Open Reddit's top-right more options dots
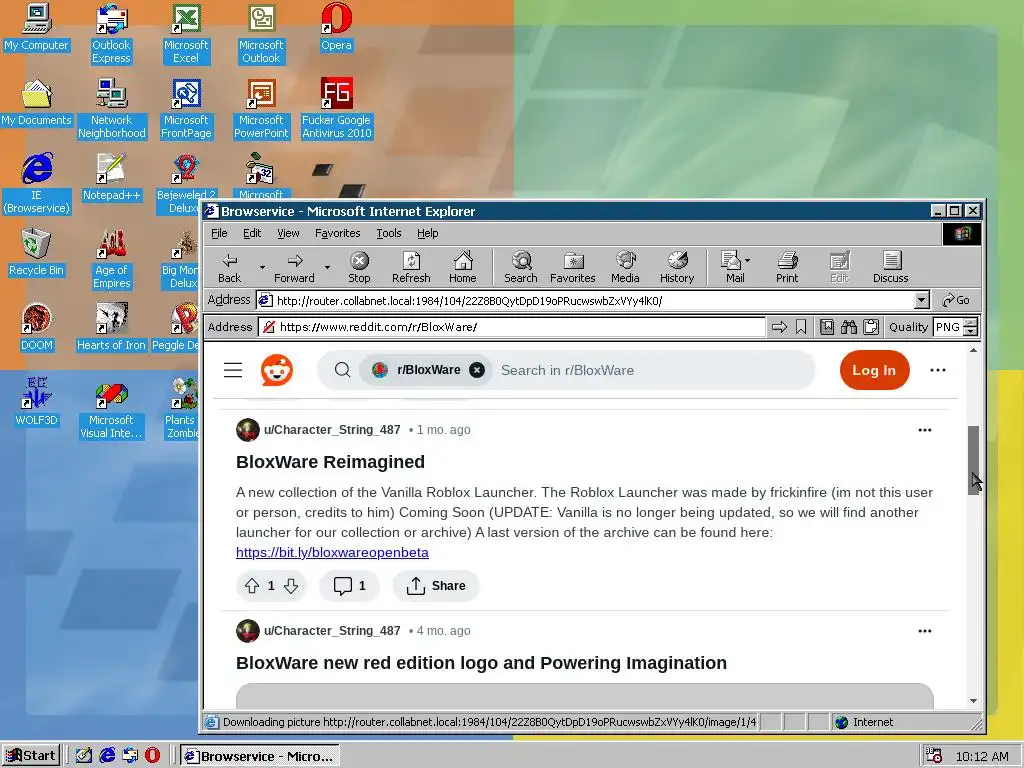Viewport: 1024px width, 768px height. [x=938, y=370]
